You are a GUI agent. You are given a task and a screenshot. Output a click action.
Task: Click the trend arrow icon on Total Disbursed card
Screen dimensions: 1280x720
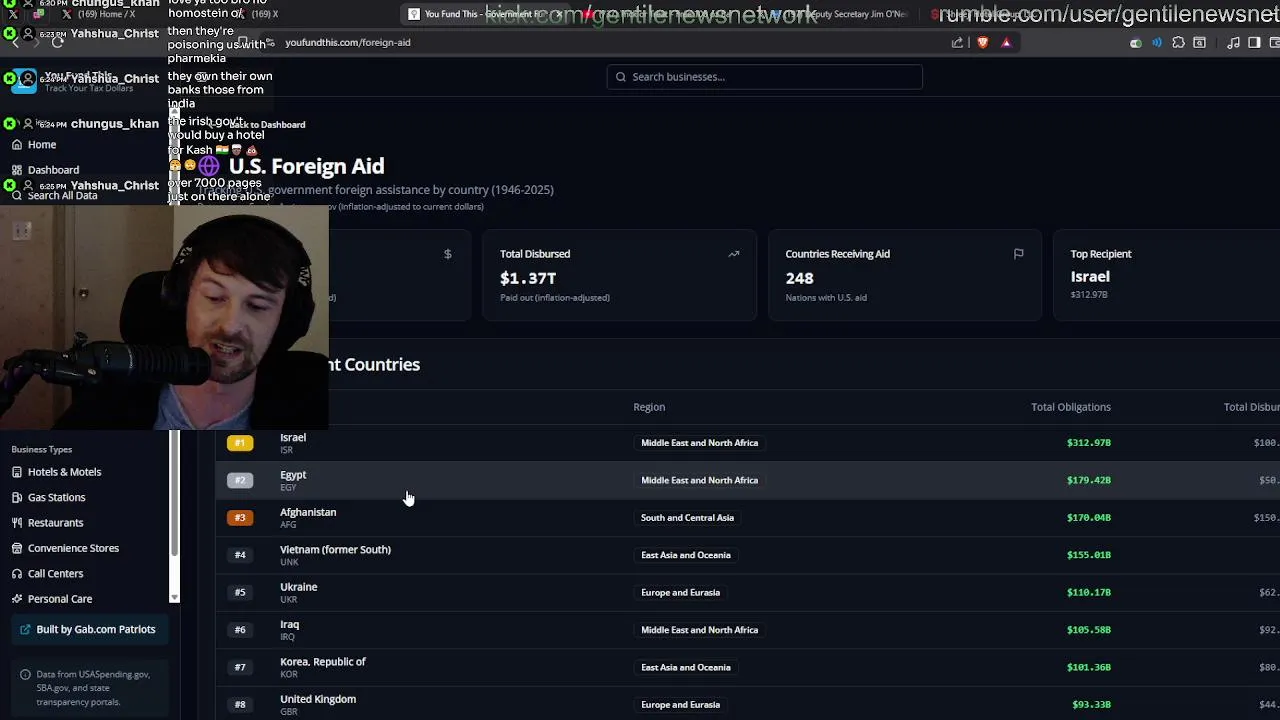733,254
